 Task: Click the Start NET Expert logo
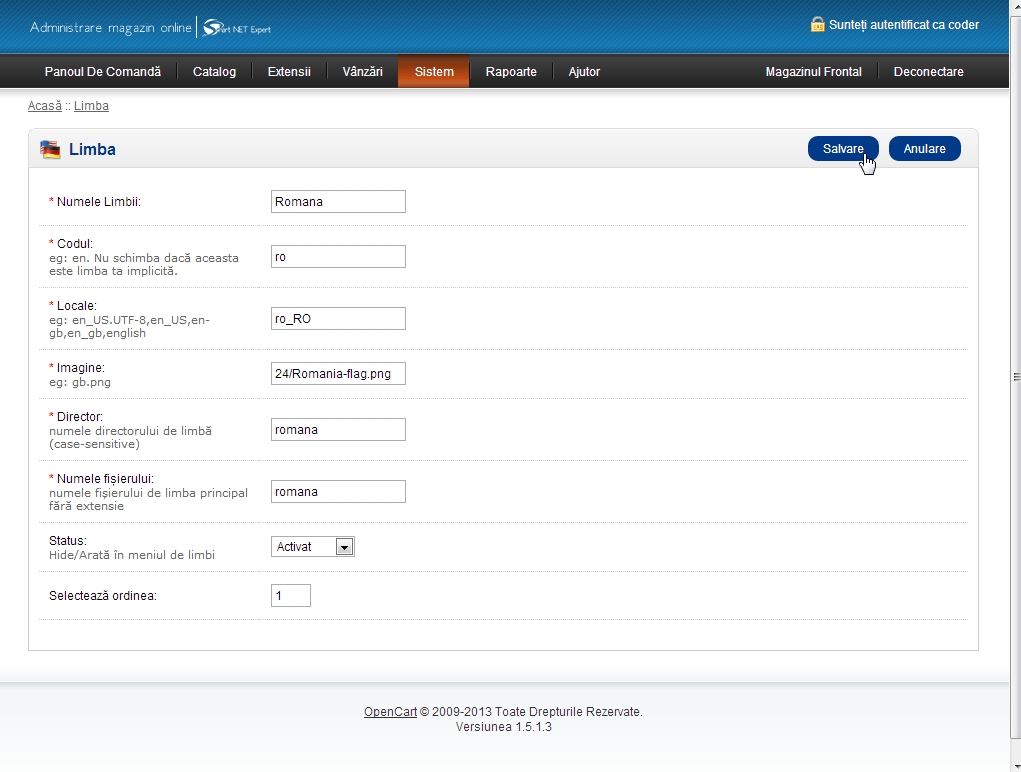(237, 28)
